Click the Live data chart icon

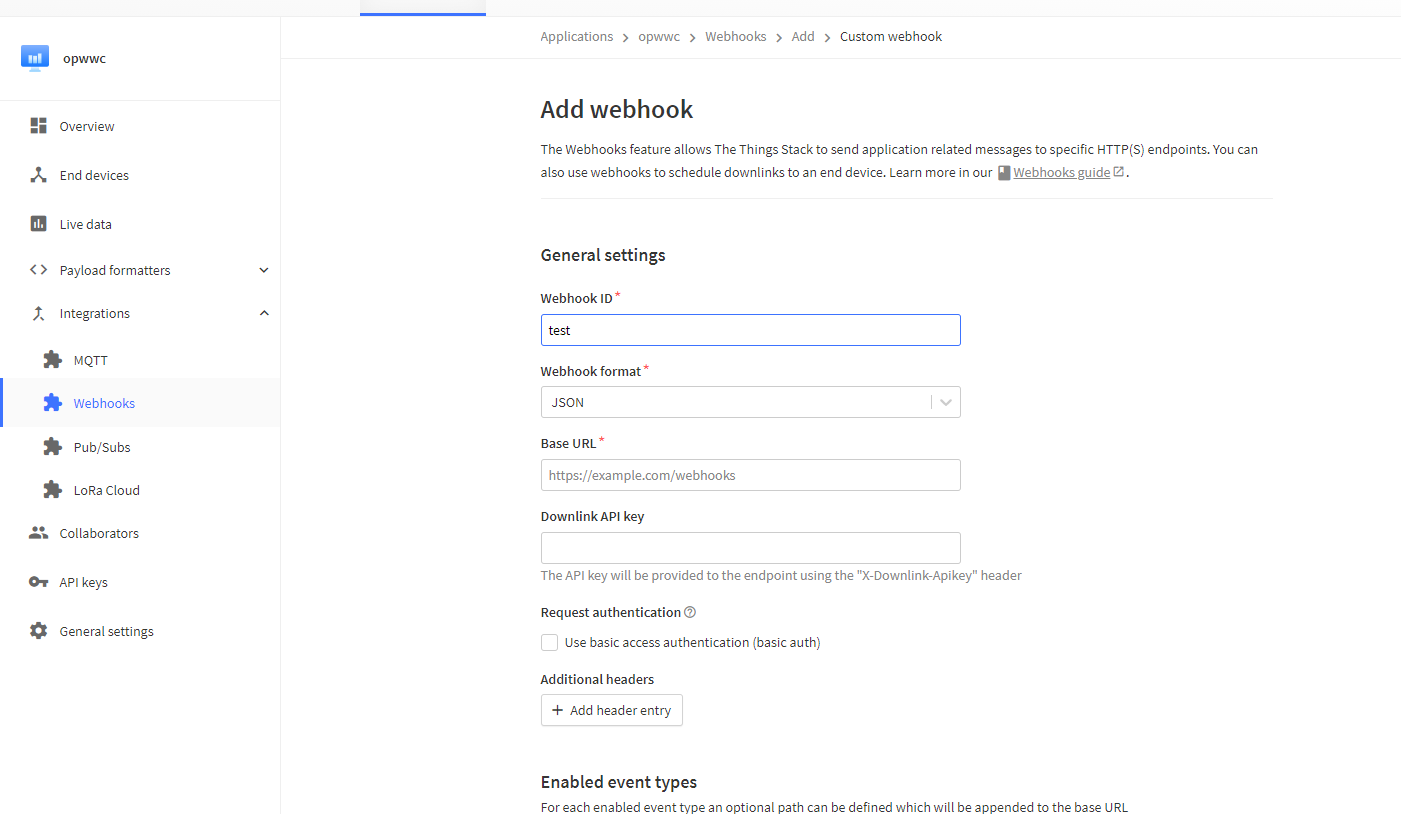coord(39,224)
